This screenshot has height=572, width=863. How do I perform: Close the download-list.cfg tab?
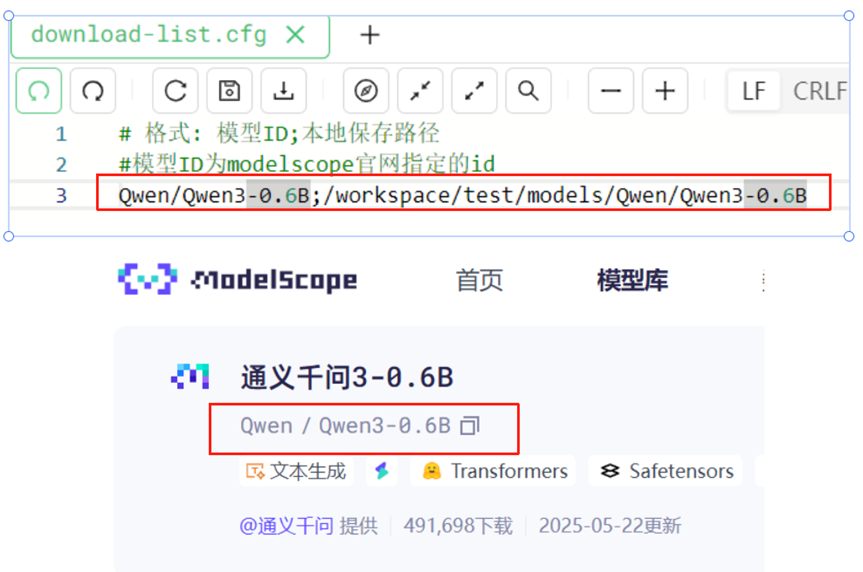295,35
